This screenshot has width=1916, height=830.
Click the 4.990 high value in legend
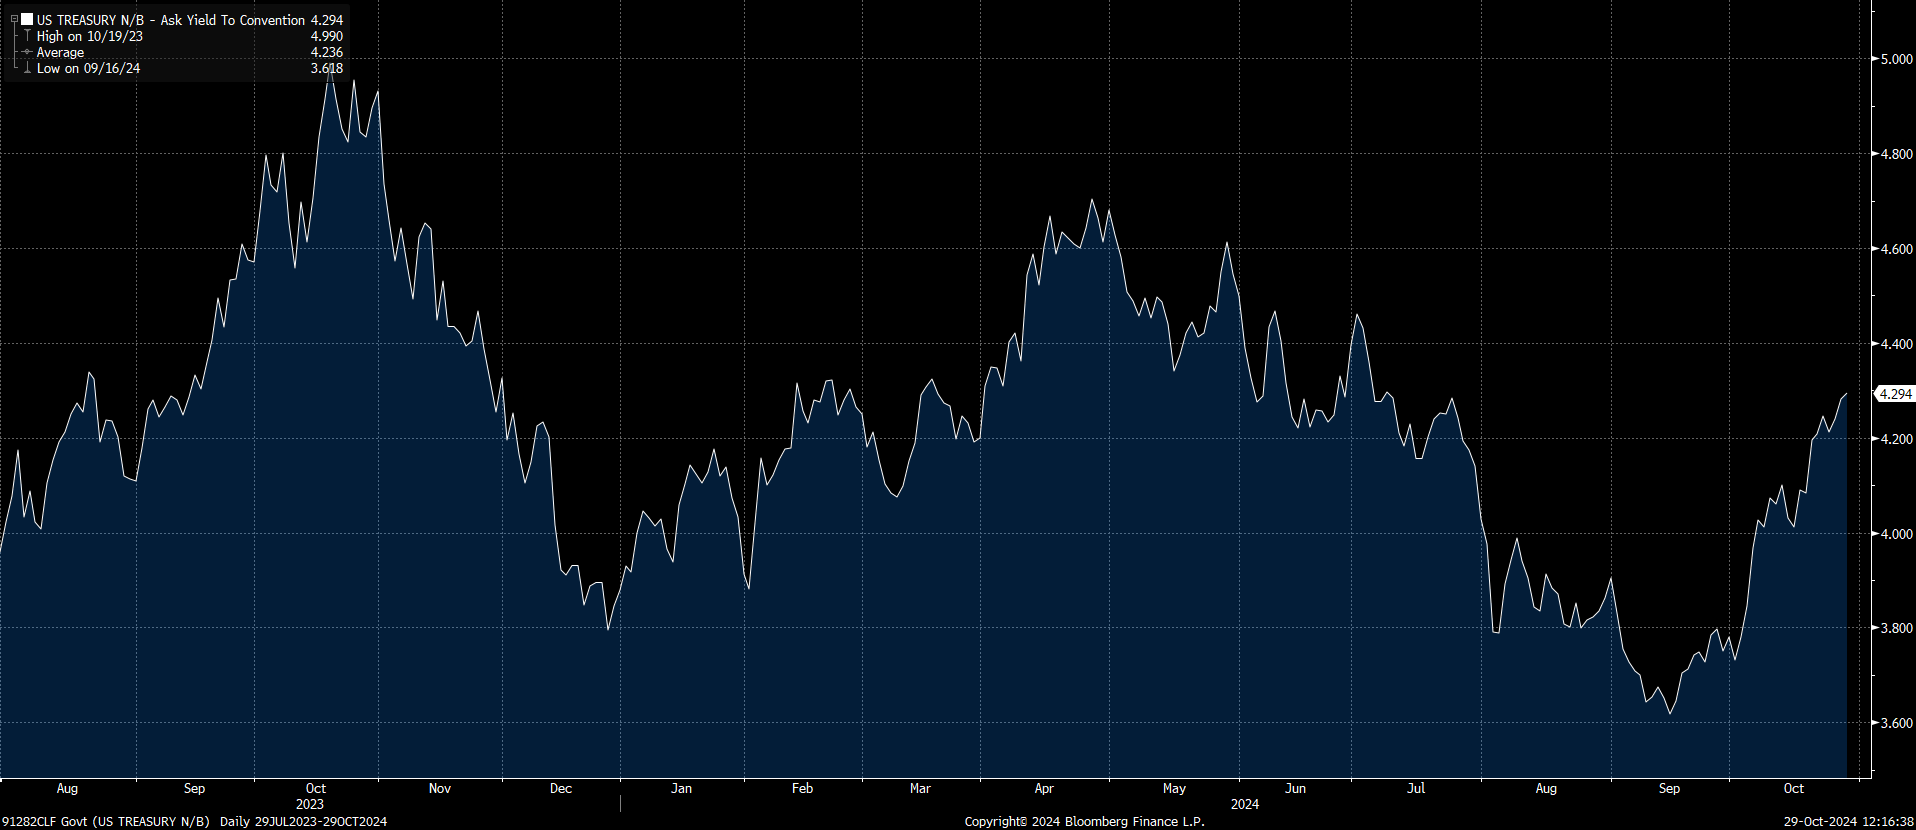327,36
